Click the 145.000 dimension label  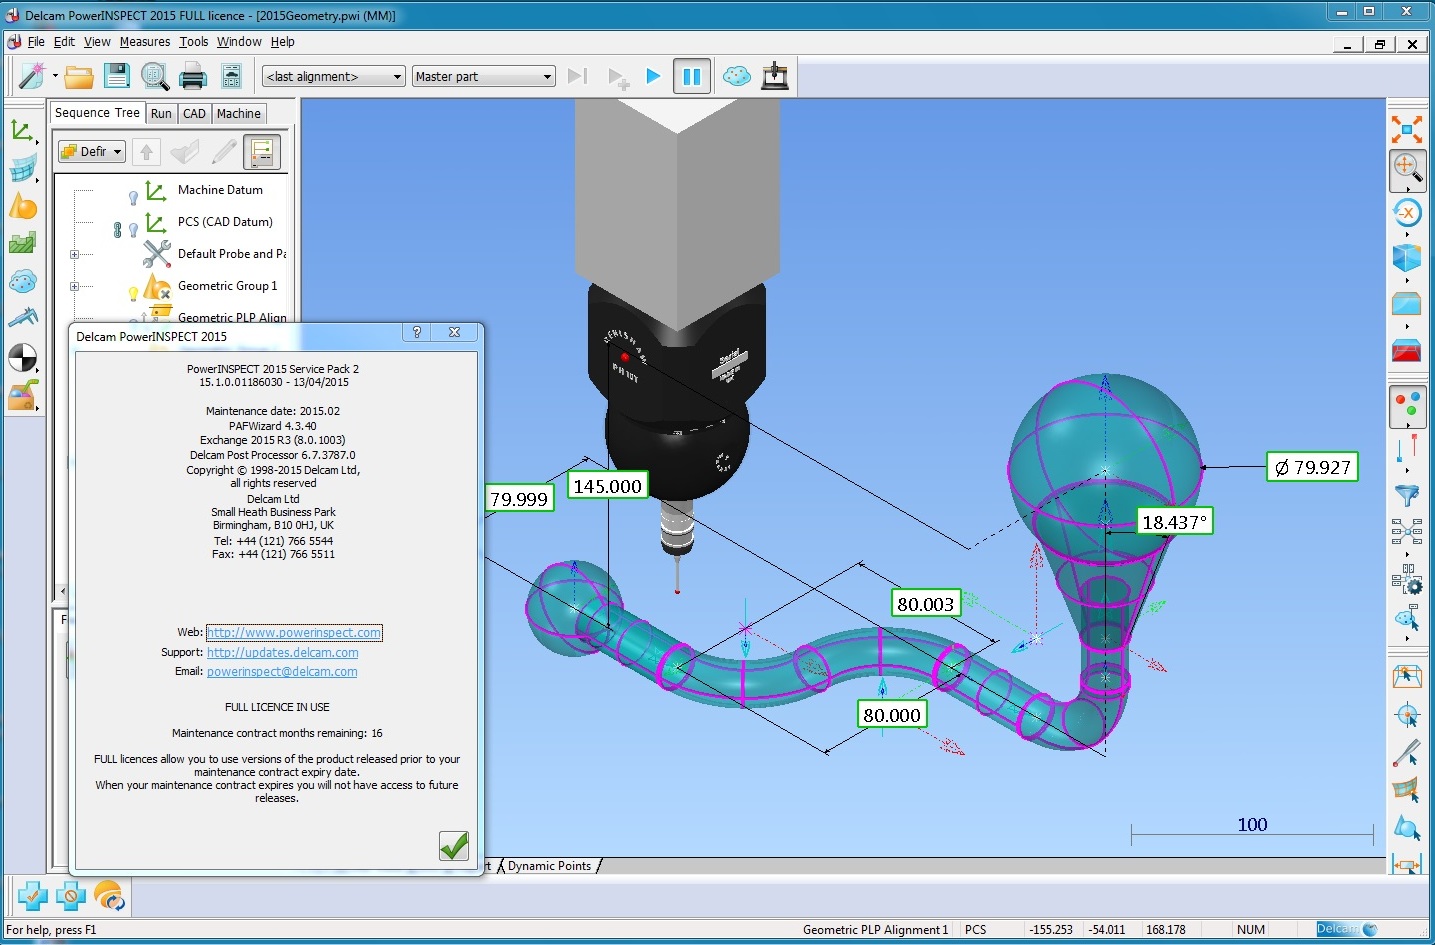[607, 486]
